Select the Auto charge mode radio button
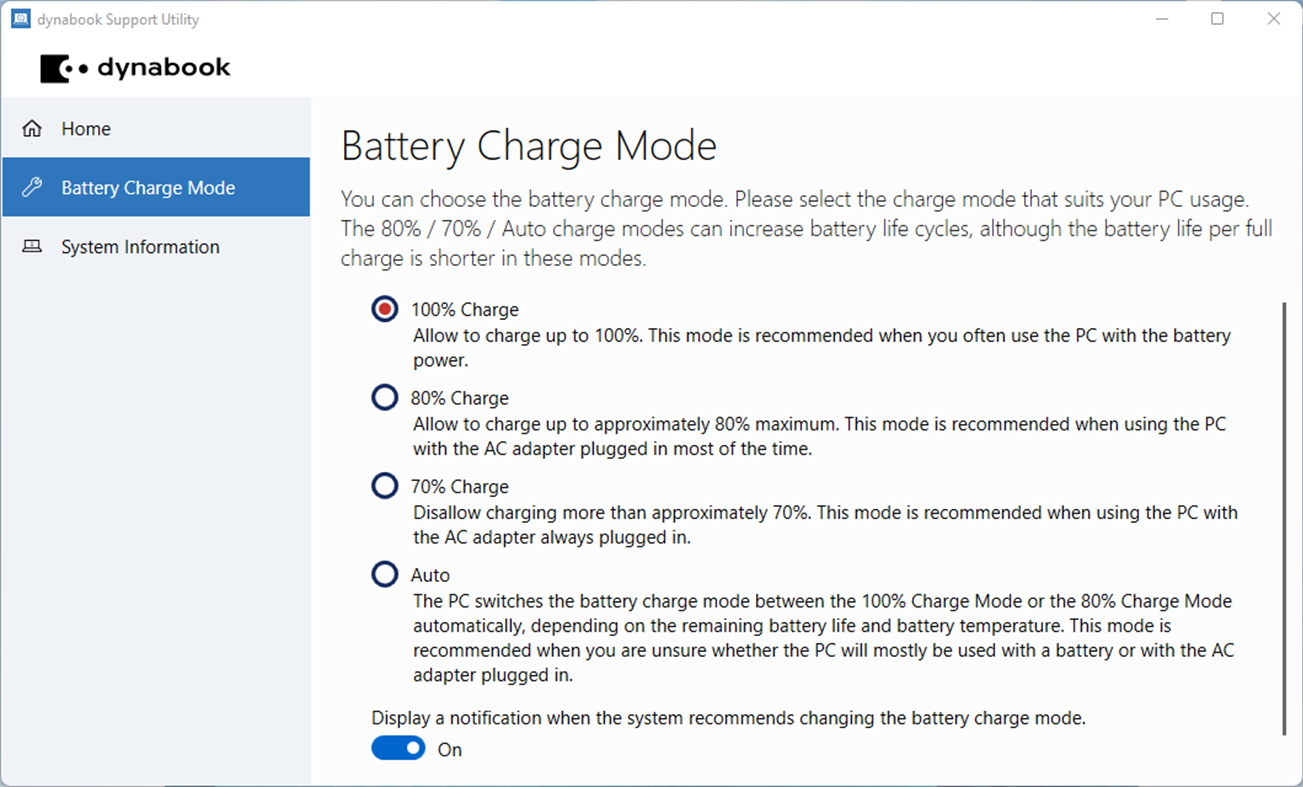The height and width of the screenshot is (787, 1303). click(x=385, y=574)
